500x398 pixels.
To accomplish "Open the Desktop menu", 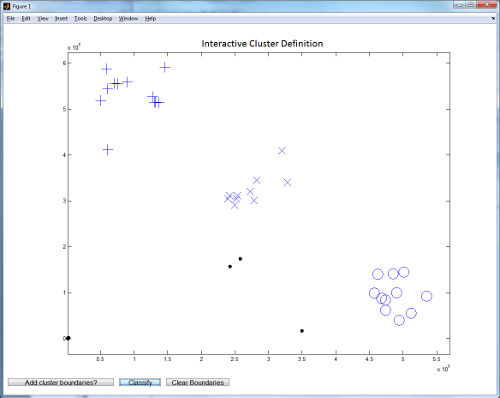I will (x=103, y=19).
